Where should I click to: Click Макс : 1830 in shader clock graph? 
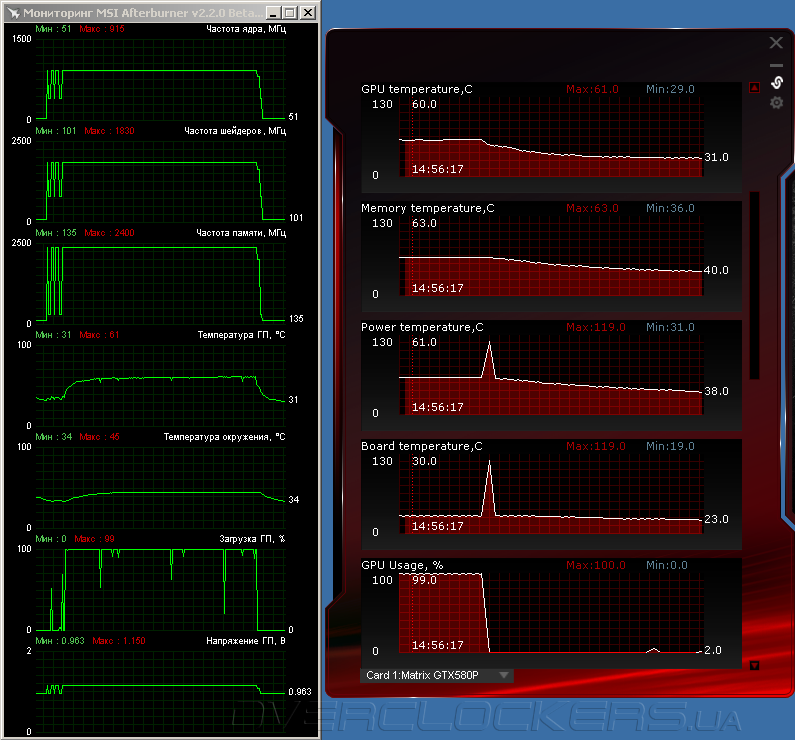(x=109, y=131)
